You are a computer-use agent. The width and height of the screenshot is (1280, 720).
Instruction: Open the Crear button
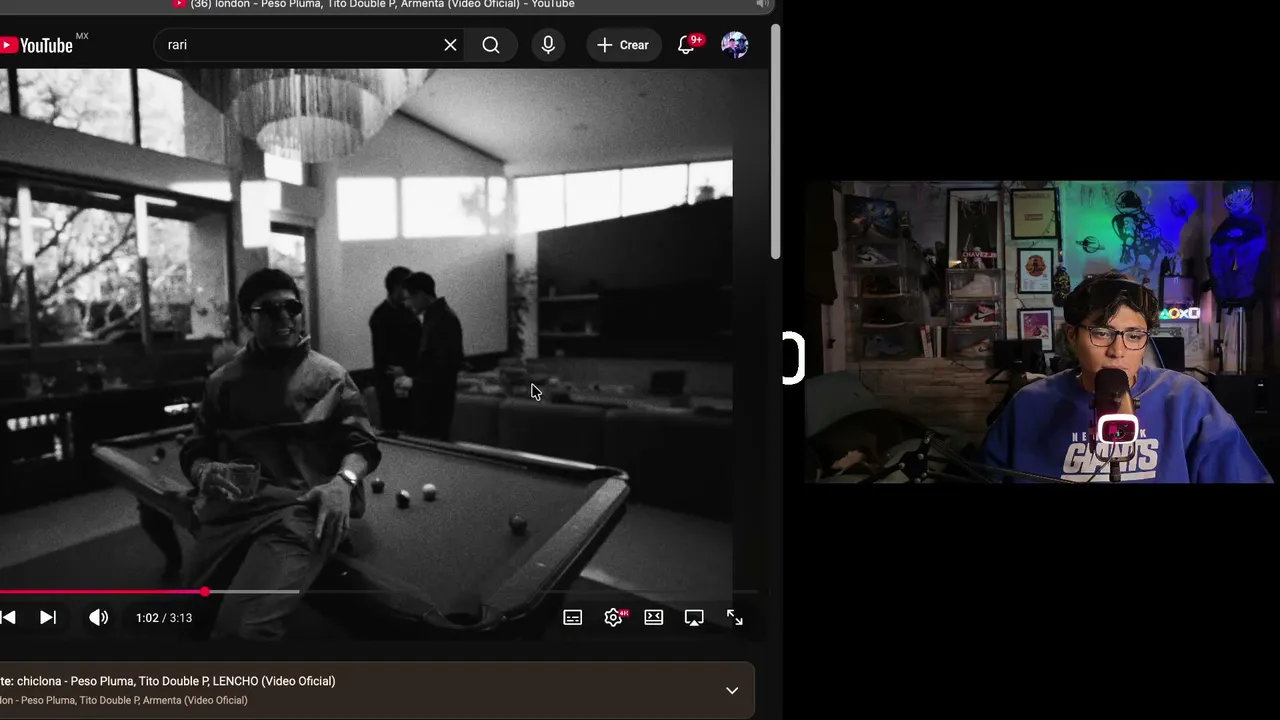pos(624,45)
